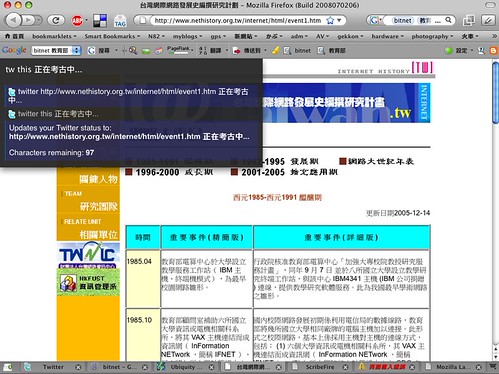Image resolution: width=499 pixels, height=374 pixels.
Task: Click the Google Toolbar magnifier search-site icon
Action: click(x=133, y=50)
